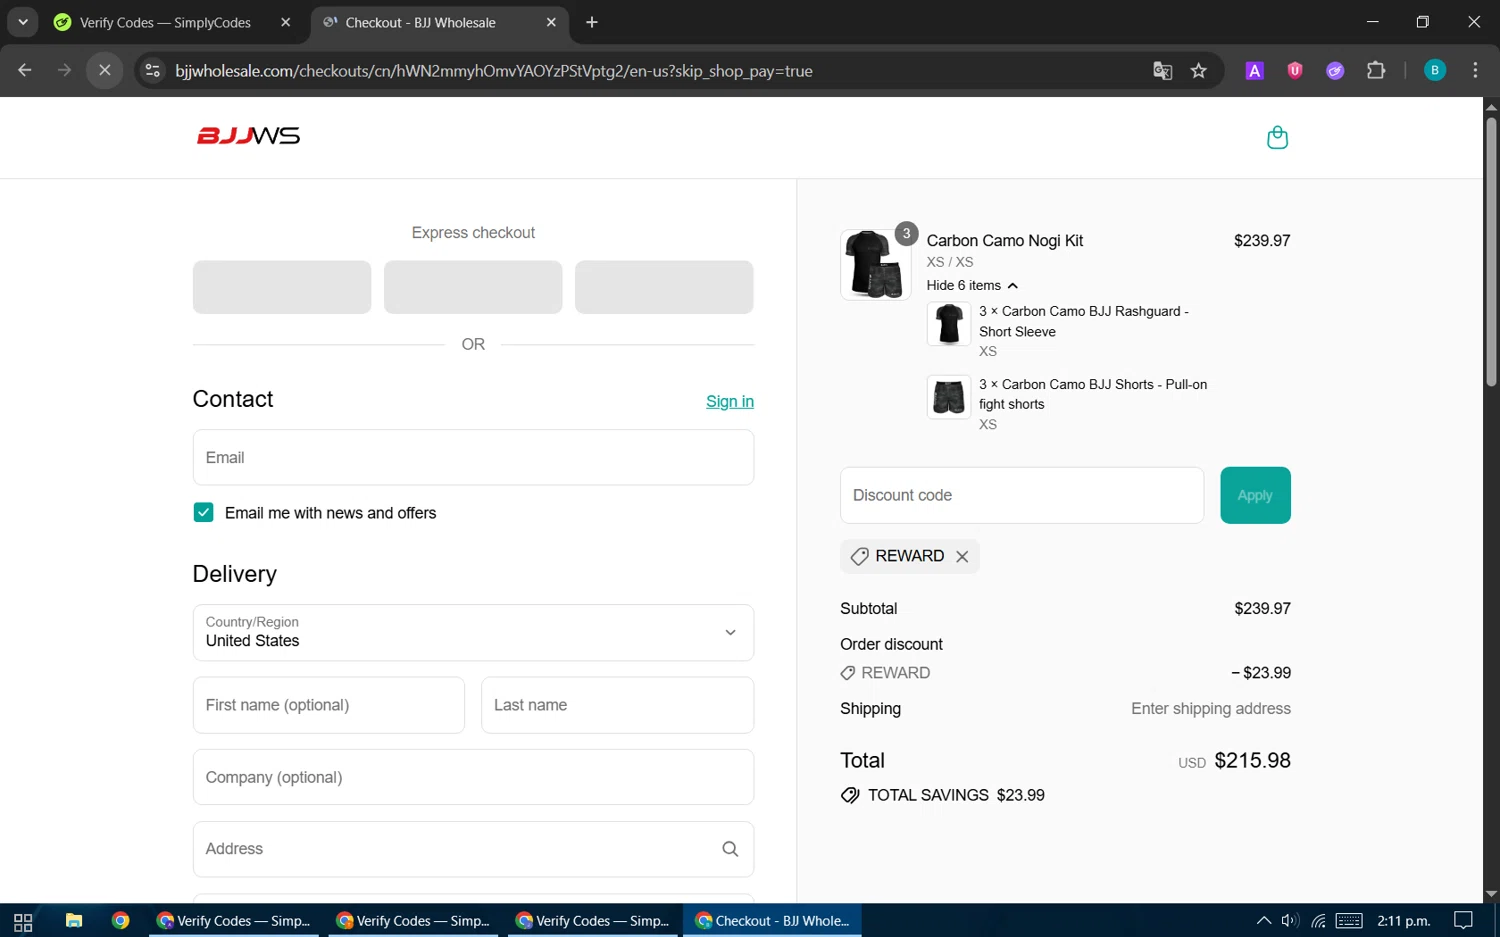
Task: Open the touch keyboard tray icon
Action: pyautogui.click(x=1349, y=921)
